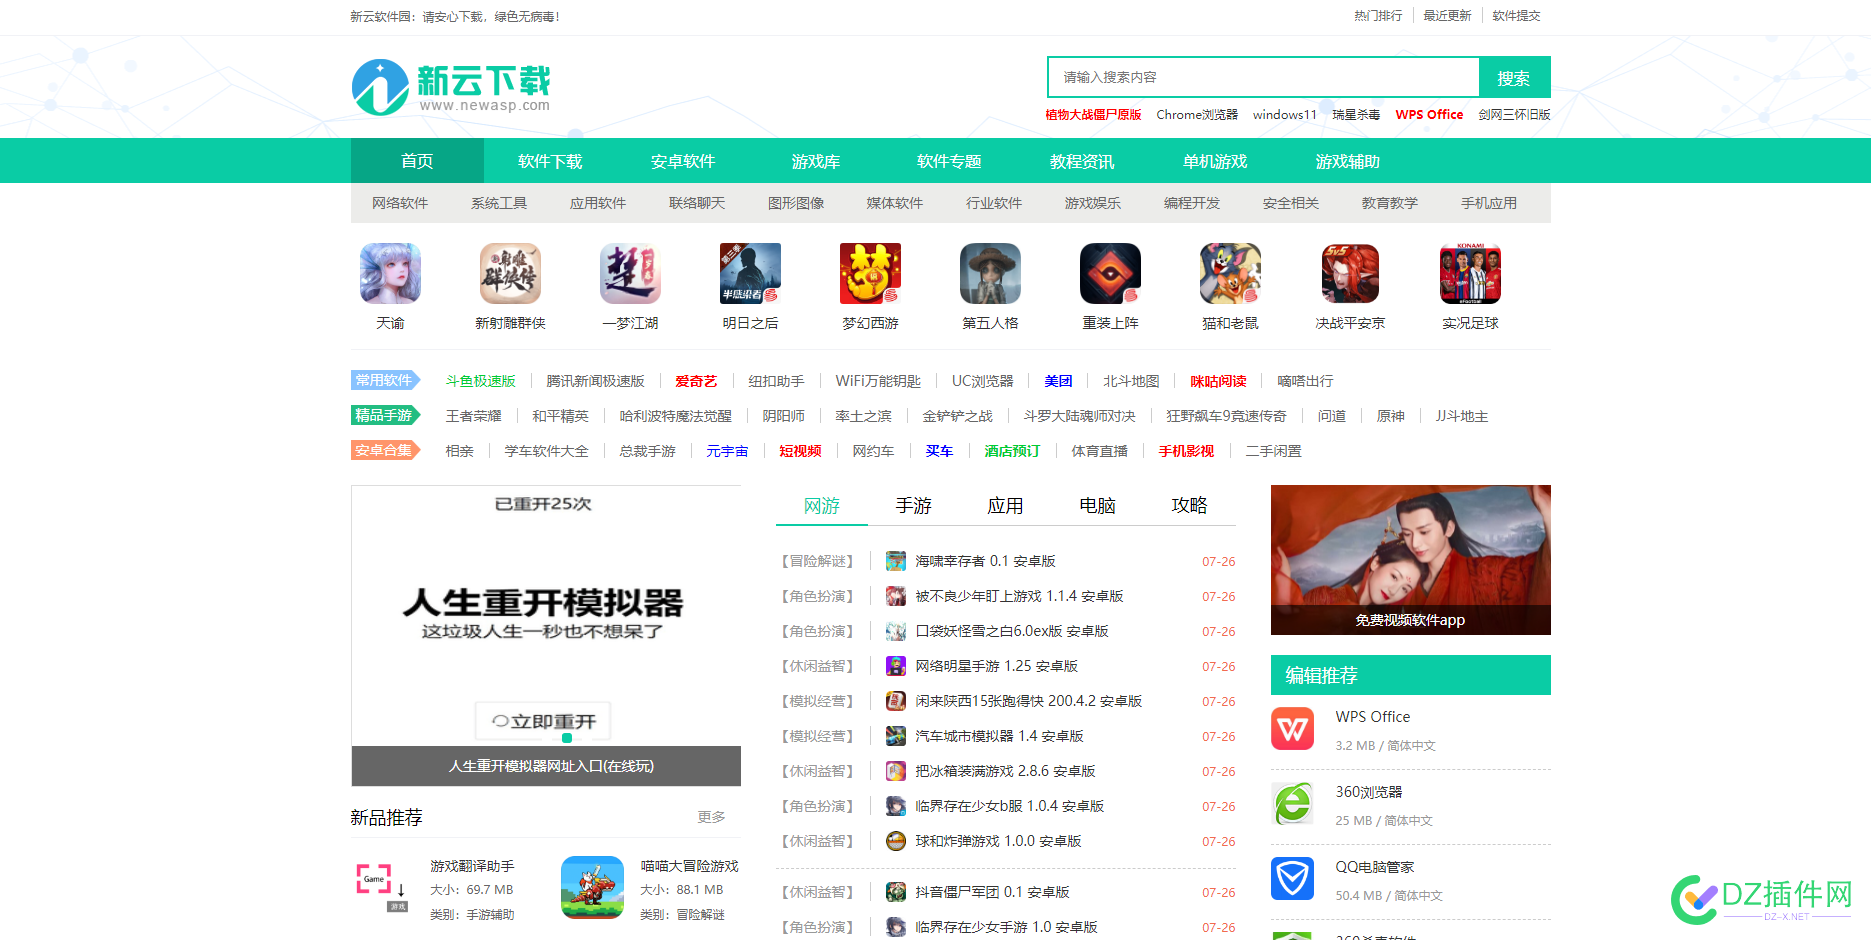1871x940 pixels.
Task: Open the 编程开发 category
Action: [1192, 203]
